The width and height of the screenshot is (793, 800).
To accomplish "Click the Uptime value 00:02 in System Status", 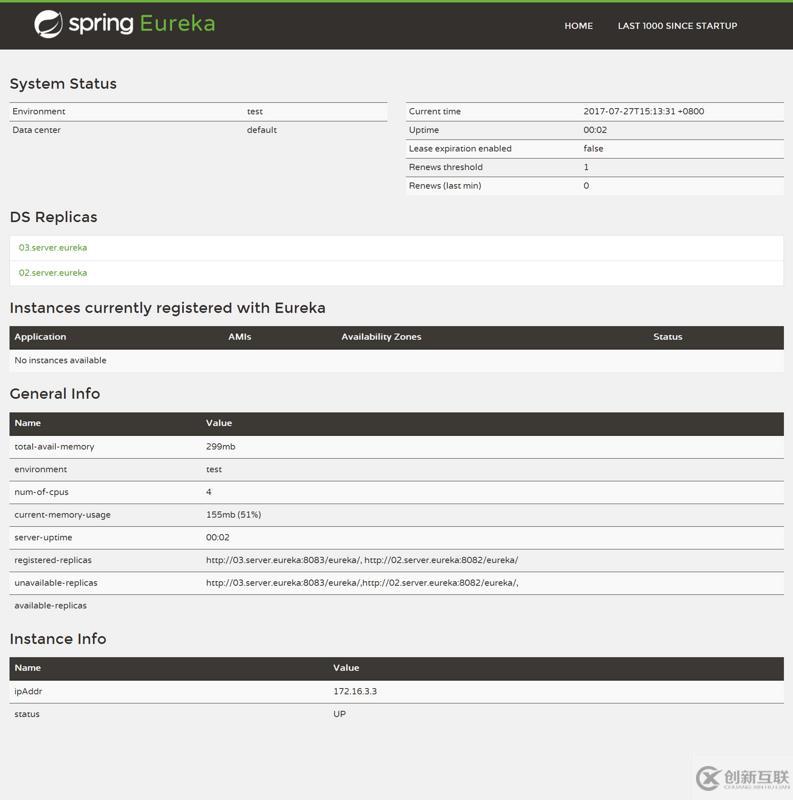I will point(595,130).
